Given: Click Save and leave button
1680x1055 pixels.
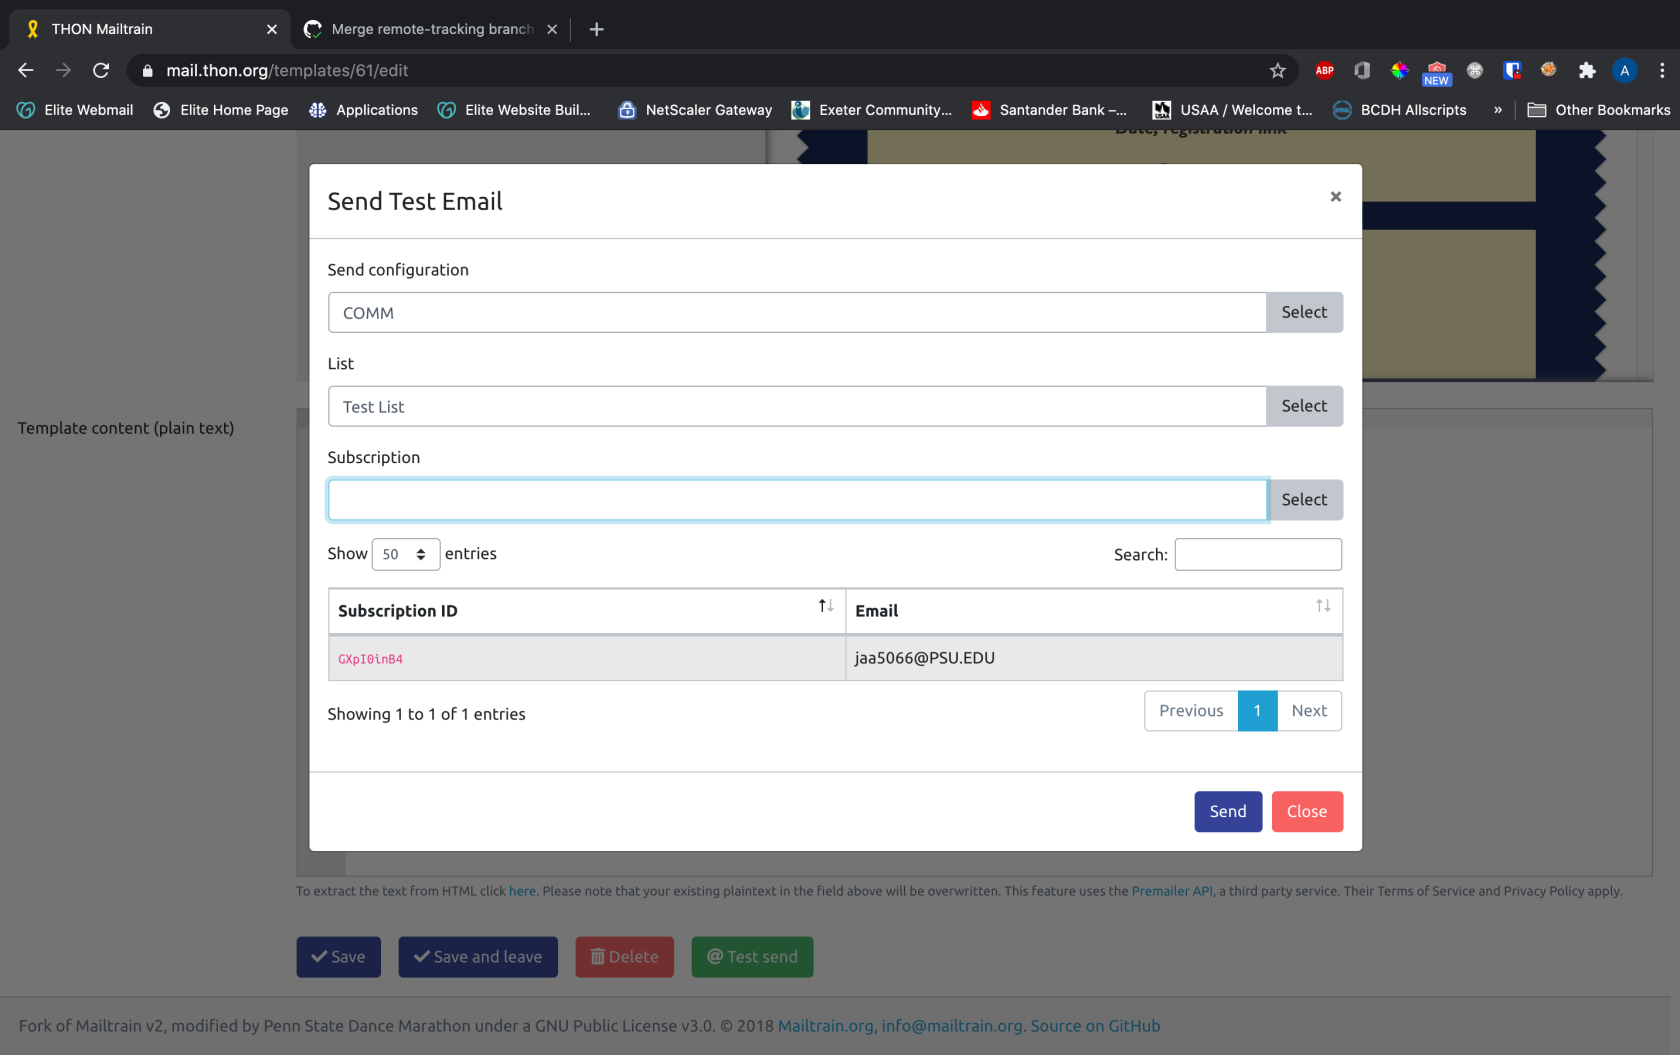Looking at the screenshot, I should (x=478, y=957).
